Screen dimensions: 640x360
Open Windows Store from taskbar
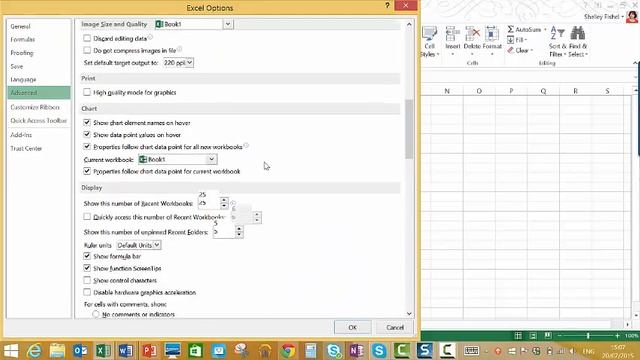click(195, 351)
